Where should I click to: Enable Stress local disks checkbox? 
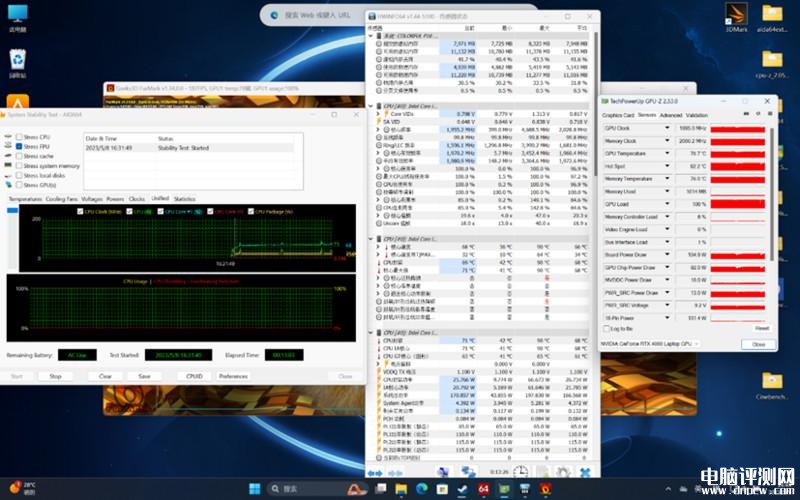point(19,175)
